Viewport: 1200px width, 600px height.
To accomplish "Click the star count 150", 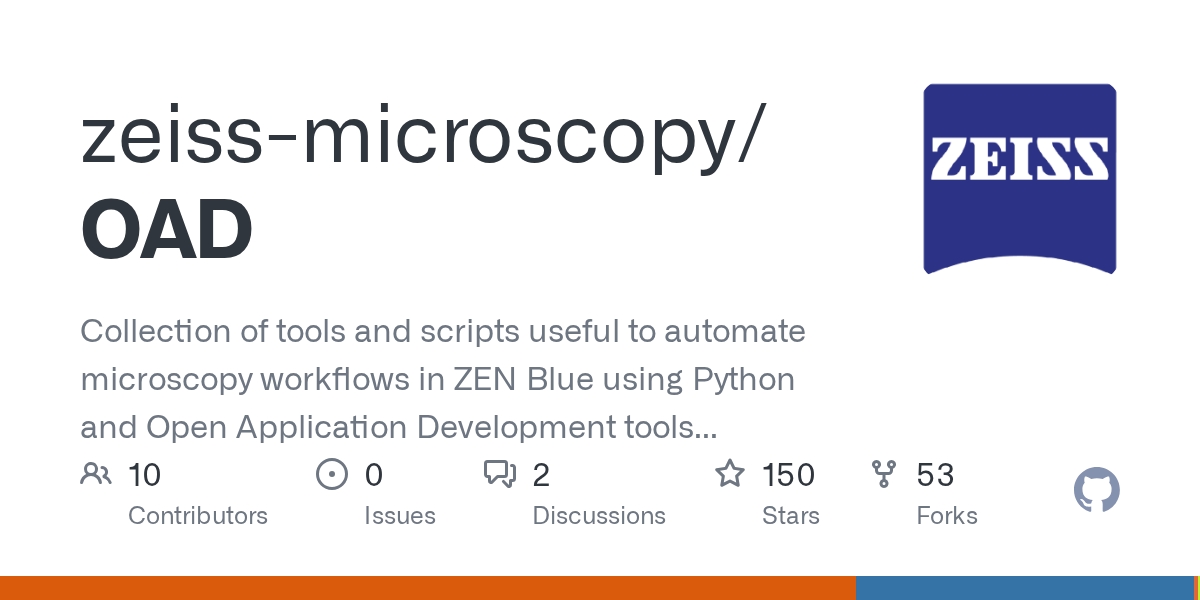I will coord(788,474).
